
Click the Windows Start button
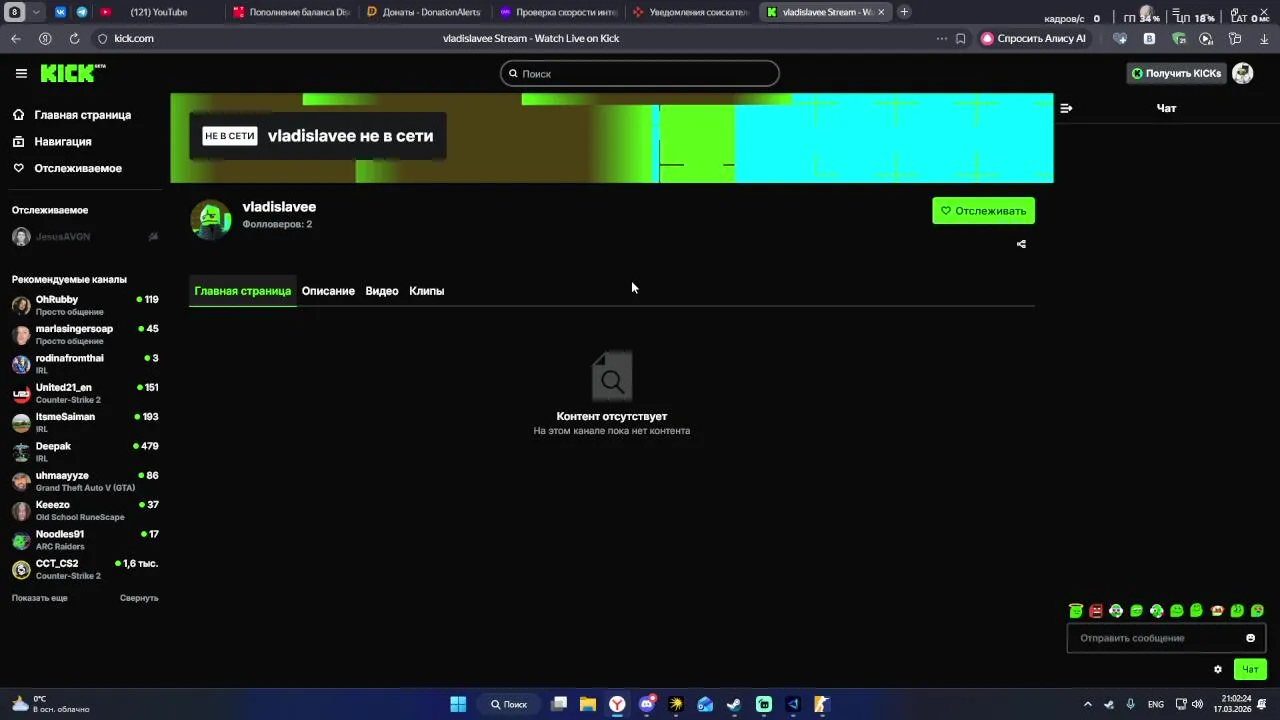(458, 704)
